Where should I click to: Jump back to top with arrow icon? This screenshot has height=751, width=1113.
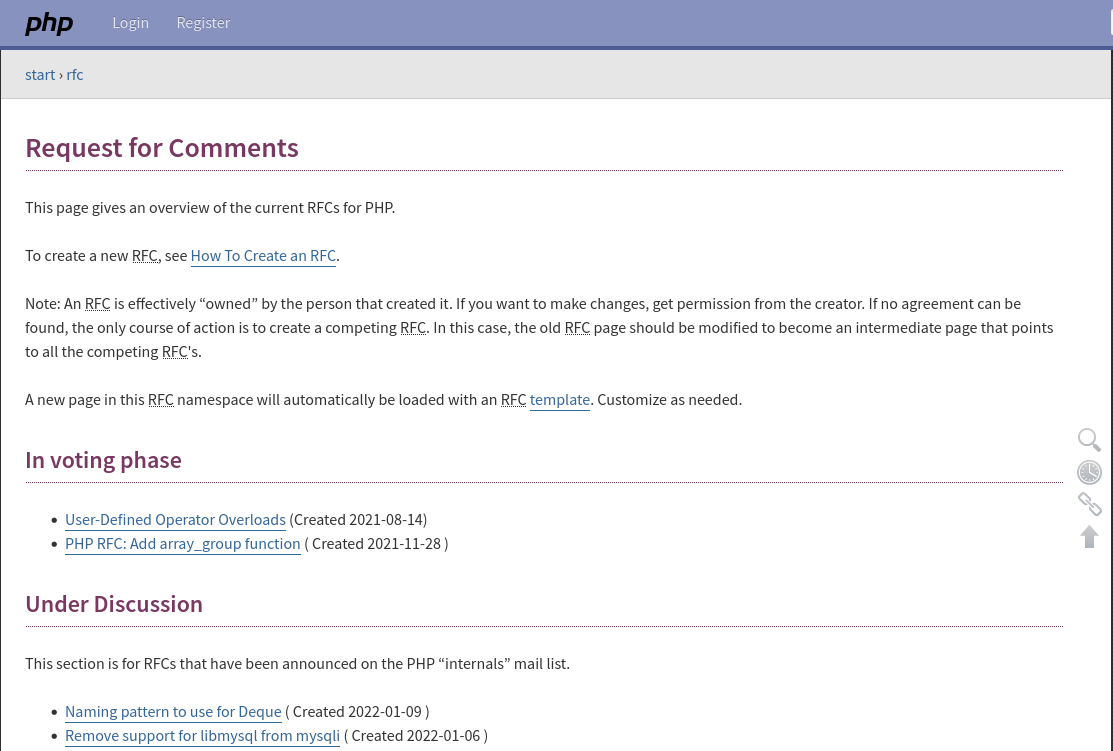pos(1089,537)
